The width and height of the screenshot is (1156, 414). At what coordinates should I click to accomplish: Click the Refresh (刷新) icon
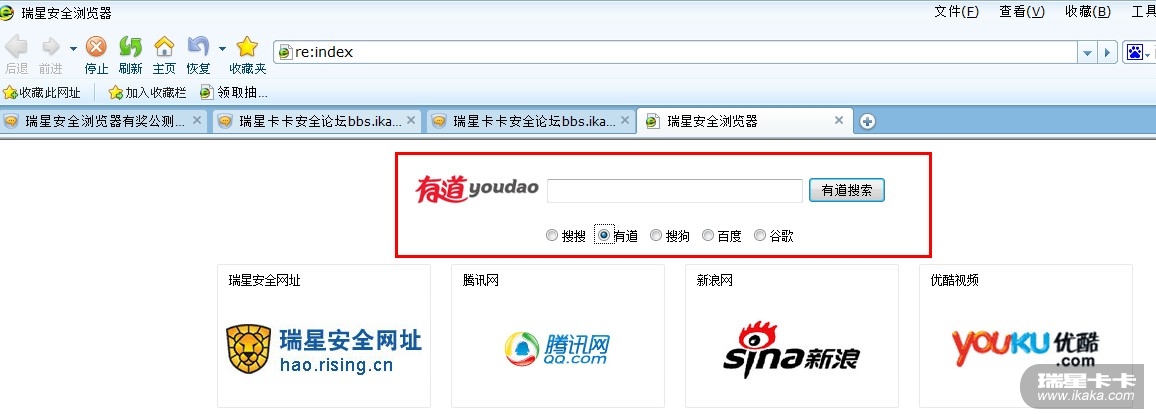point(130,48)
